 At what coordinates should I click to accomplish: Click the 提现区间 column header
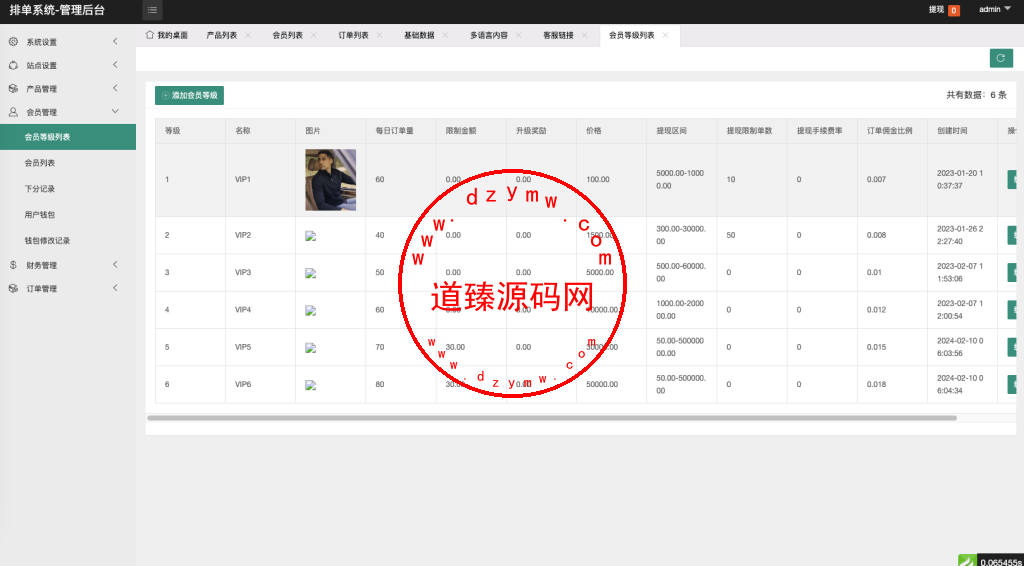click(682, 131)
